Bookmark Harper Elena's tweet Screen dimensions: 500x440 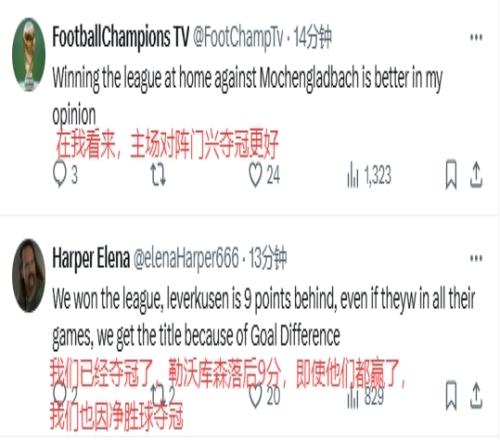coord(451,395)
